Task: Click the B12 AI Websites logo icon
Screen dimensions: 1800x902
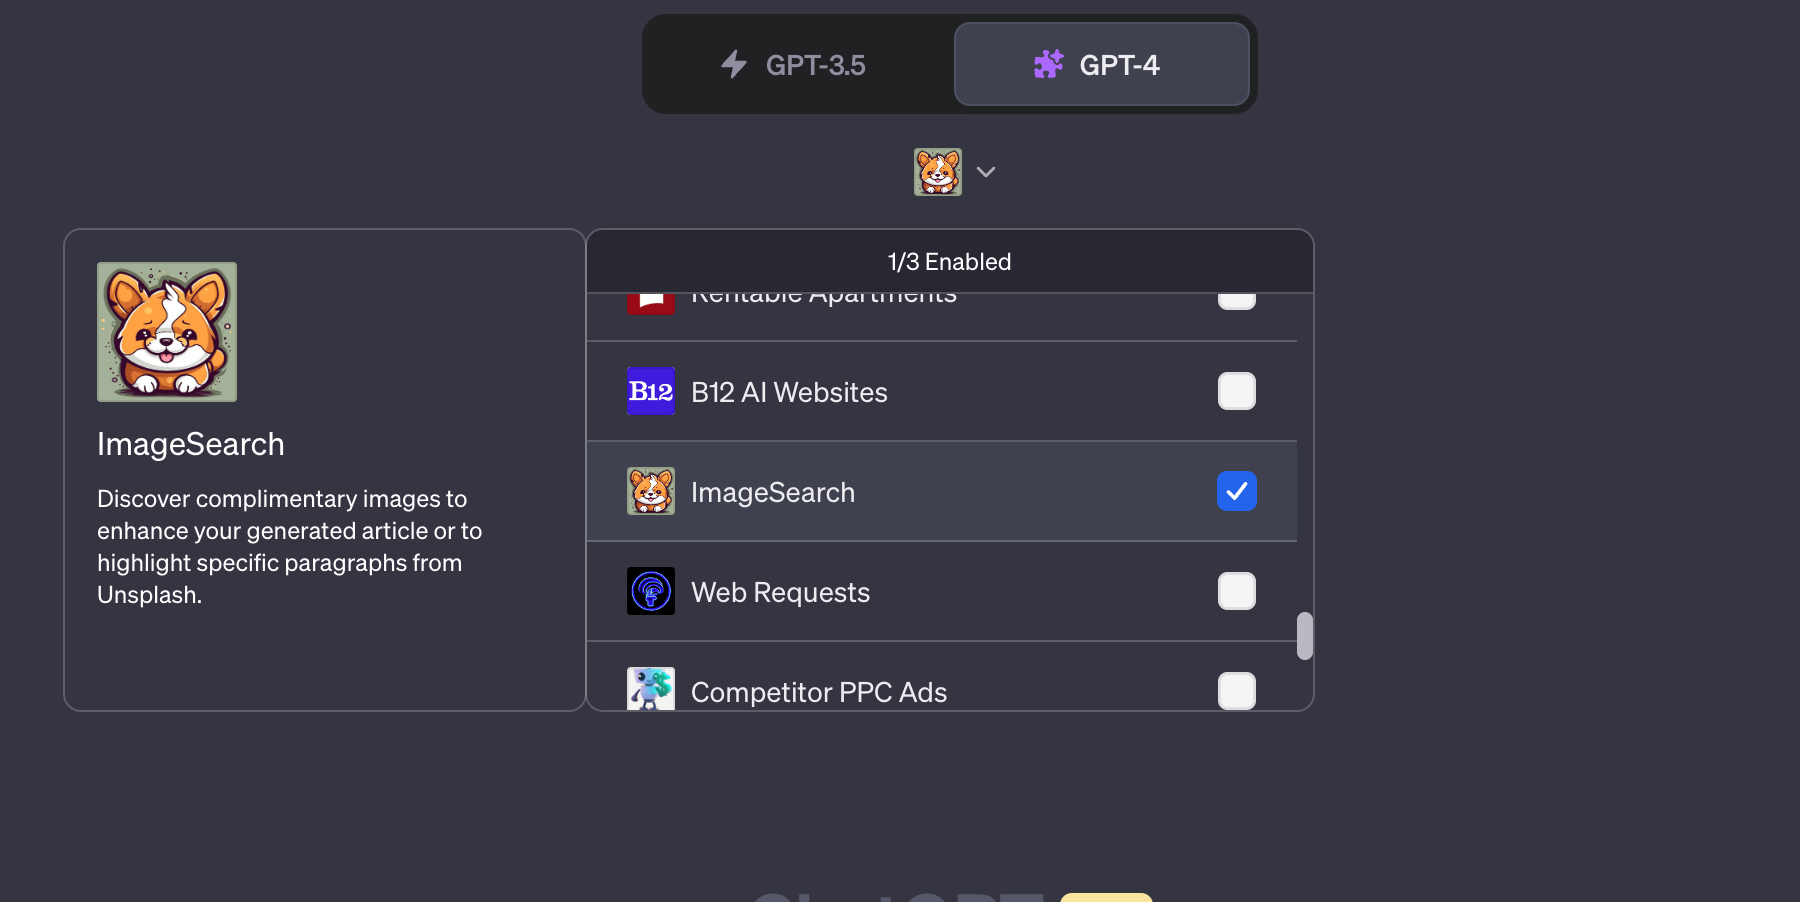Action: coord(651,391)
